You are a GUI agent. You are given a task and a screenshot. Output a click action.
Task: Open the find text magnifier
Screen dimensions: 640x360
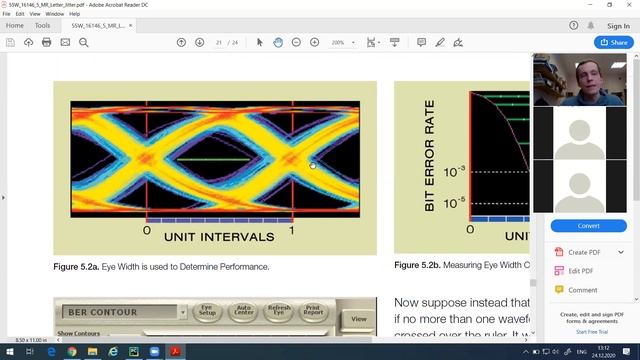(84, 42)
